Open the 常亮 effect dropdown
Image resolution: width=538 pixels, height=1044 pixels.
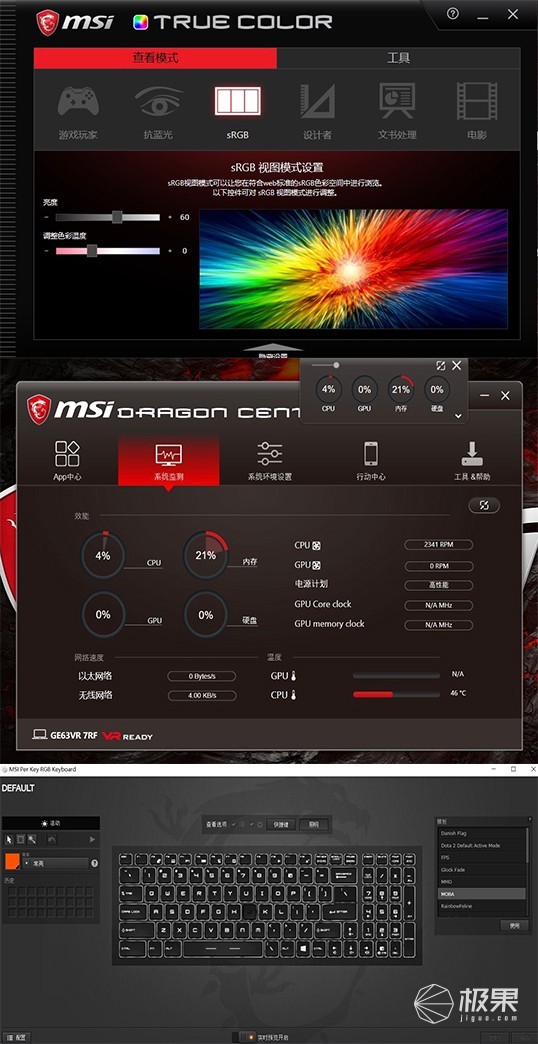[x=55, y=864]
